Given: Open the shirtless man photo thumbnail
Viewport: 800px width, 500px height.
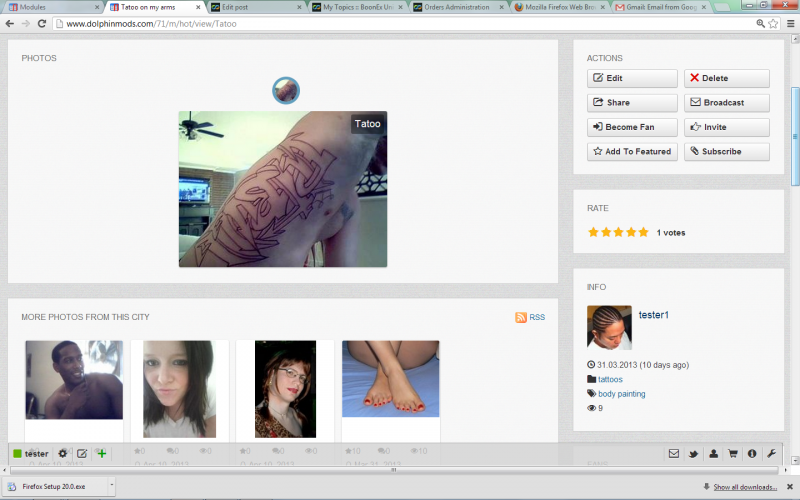Looking at the screenshot, I should 74,380.
